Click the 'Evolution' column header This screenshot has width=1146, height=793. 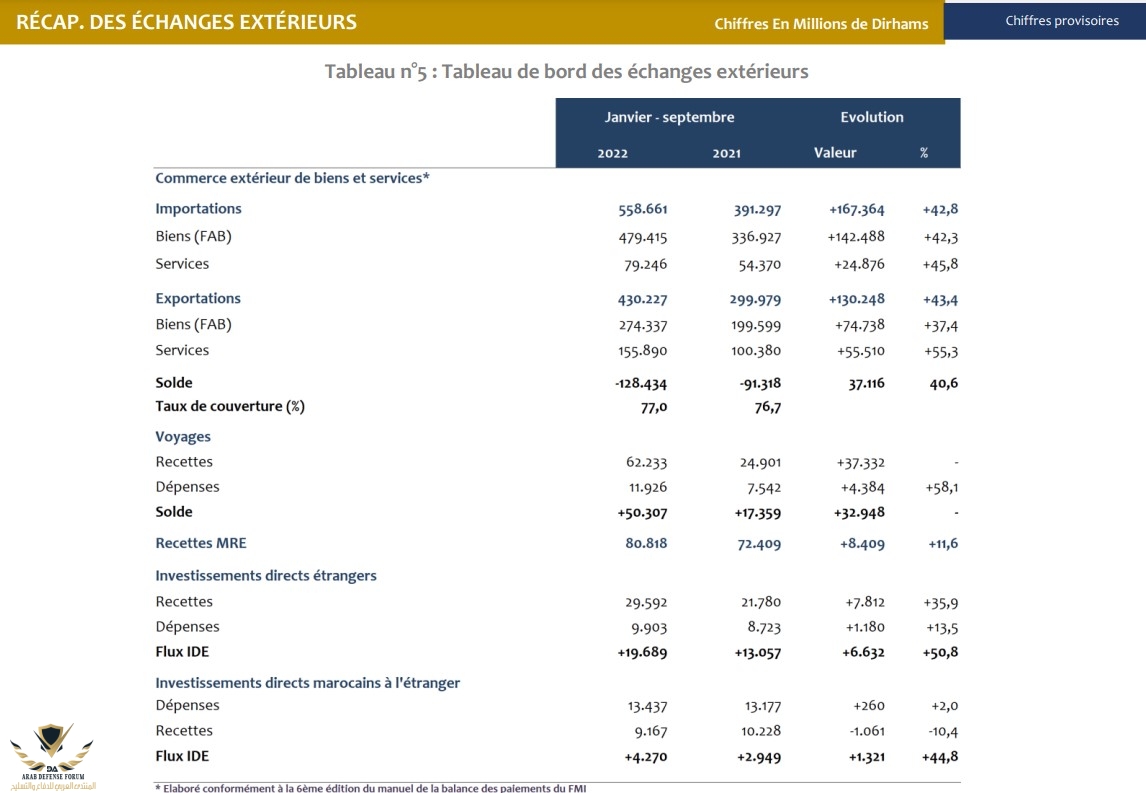871,117
